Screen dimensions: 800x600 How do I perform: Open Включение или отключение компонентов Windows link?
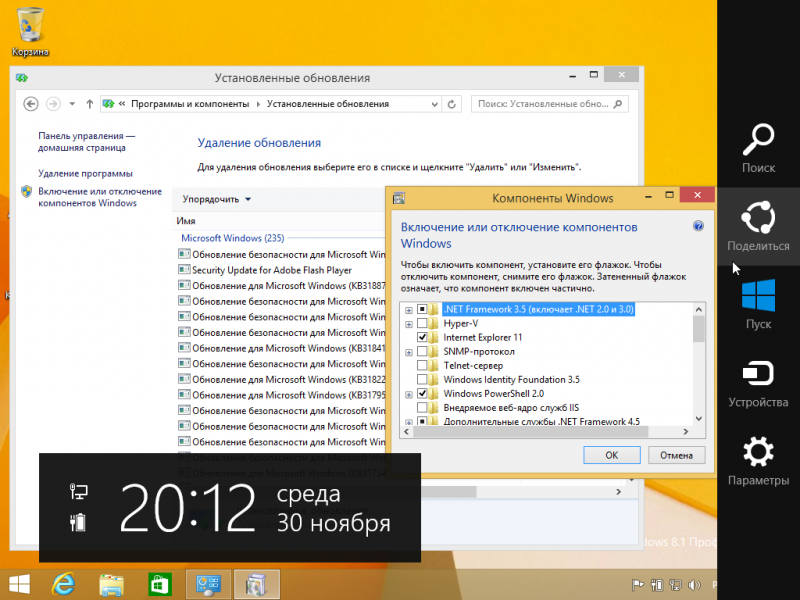point(100,197)
